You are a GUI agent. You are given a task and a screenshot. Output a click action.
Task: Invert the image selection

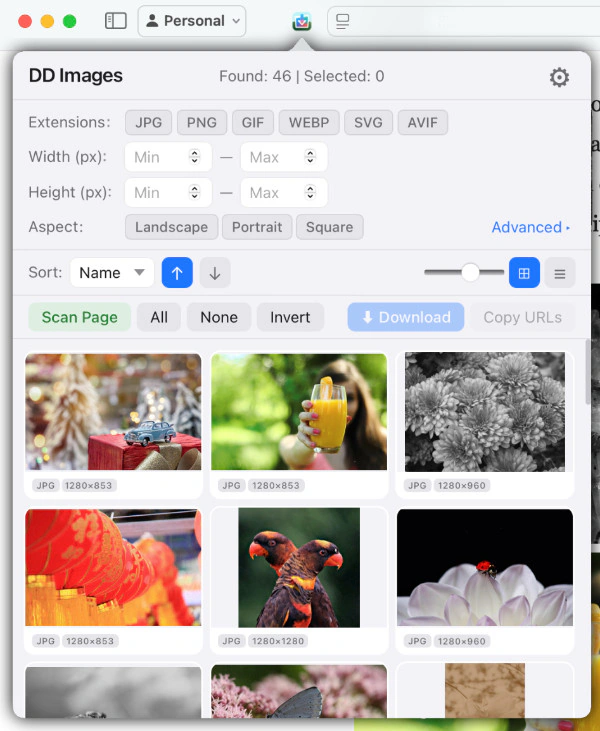[x=290, y=317]
